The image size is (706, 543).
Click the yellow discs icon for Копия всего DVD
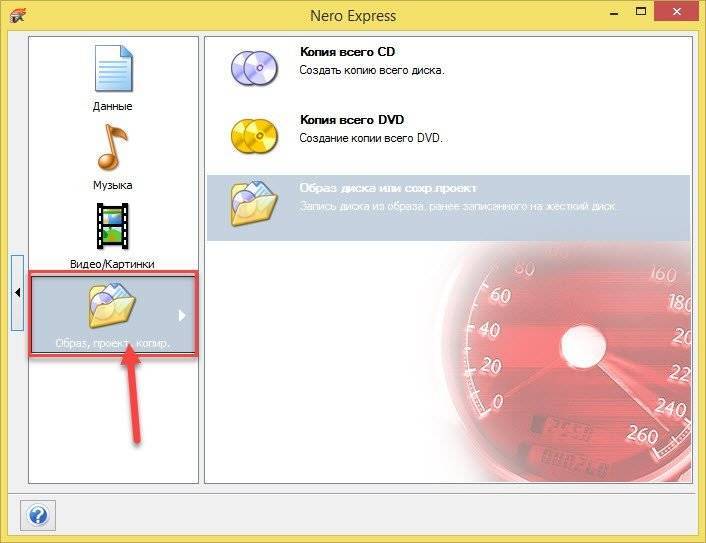[x=254, y=136]
